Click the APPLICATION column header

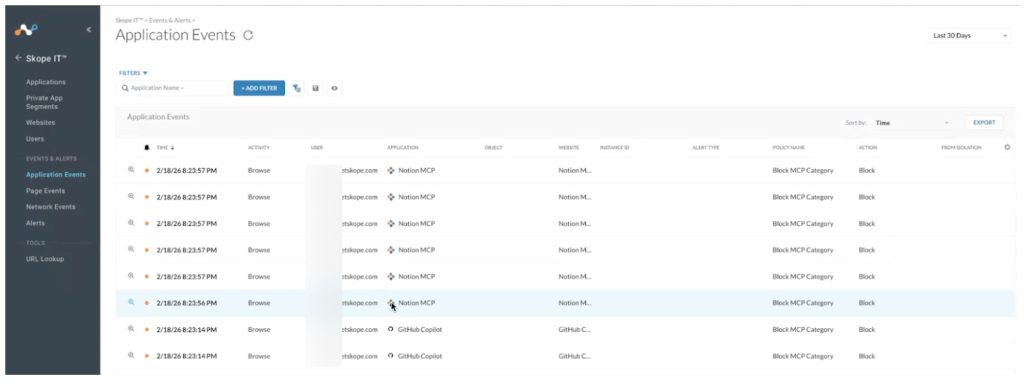coord(402,148)
